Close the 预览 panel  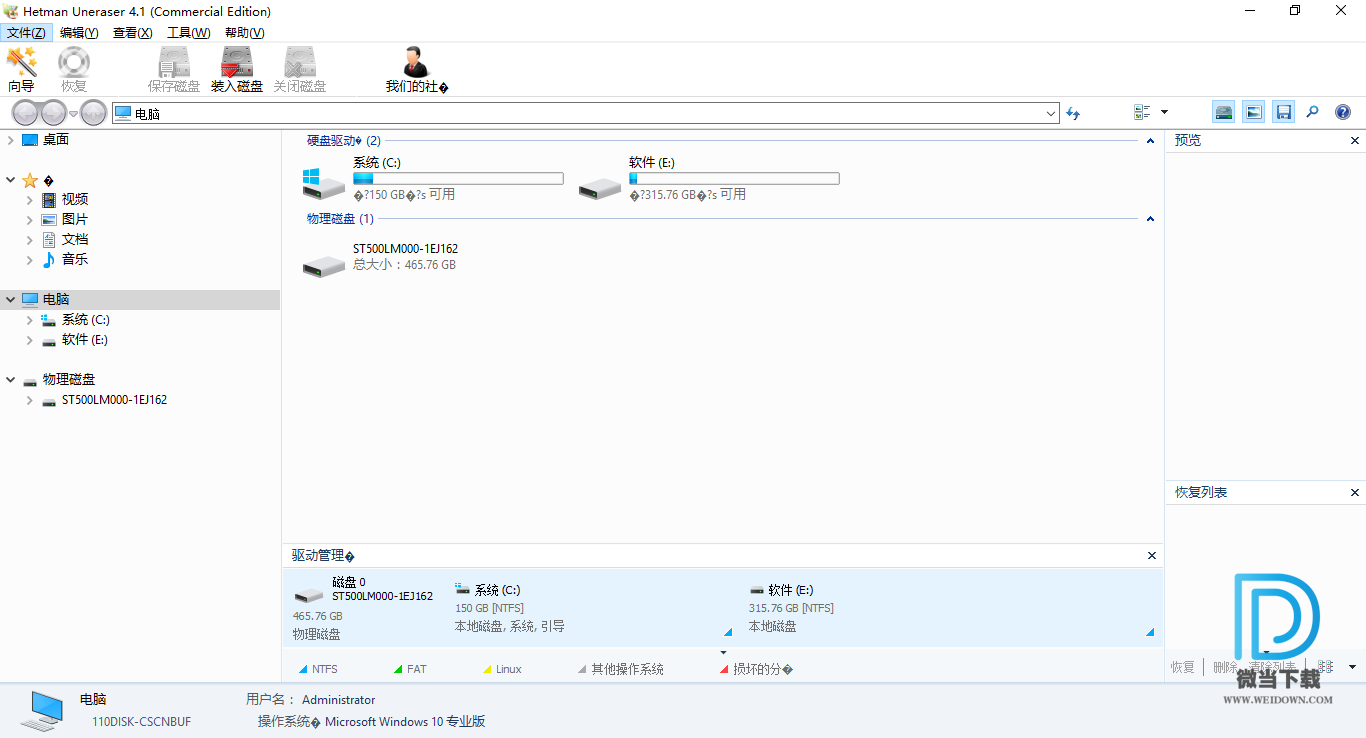1355,141
